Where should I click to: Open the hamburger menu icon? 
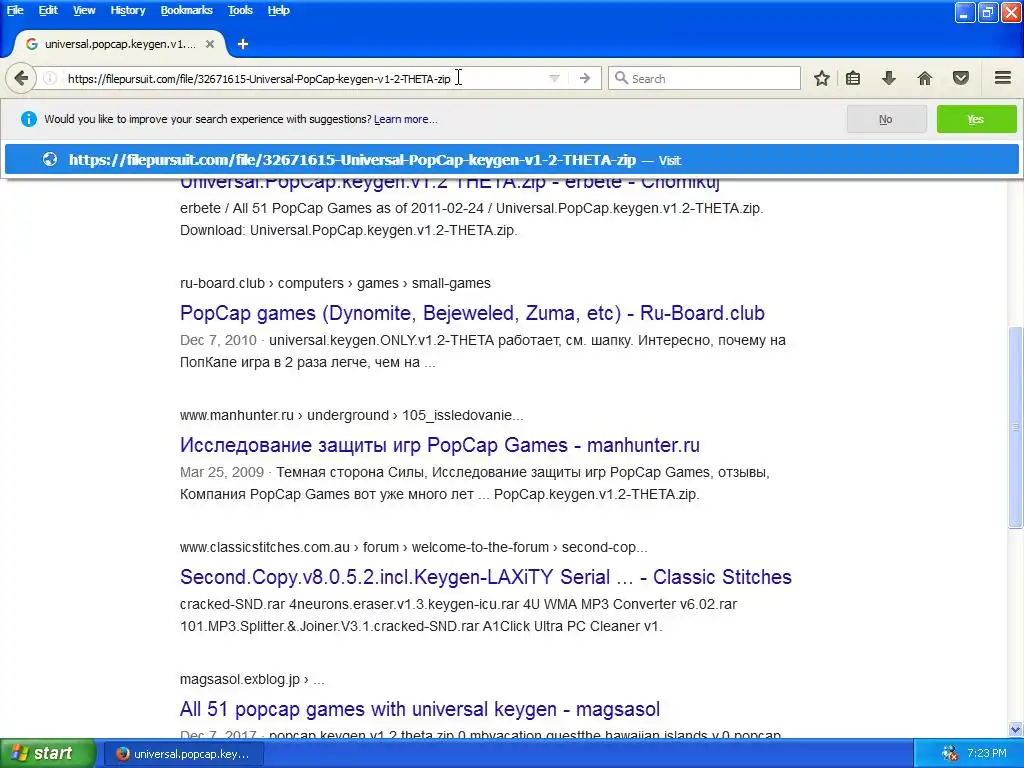pyautogui.click(x=1003, y=78)
